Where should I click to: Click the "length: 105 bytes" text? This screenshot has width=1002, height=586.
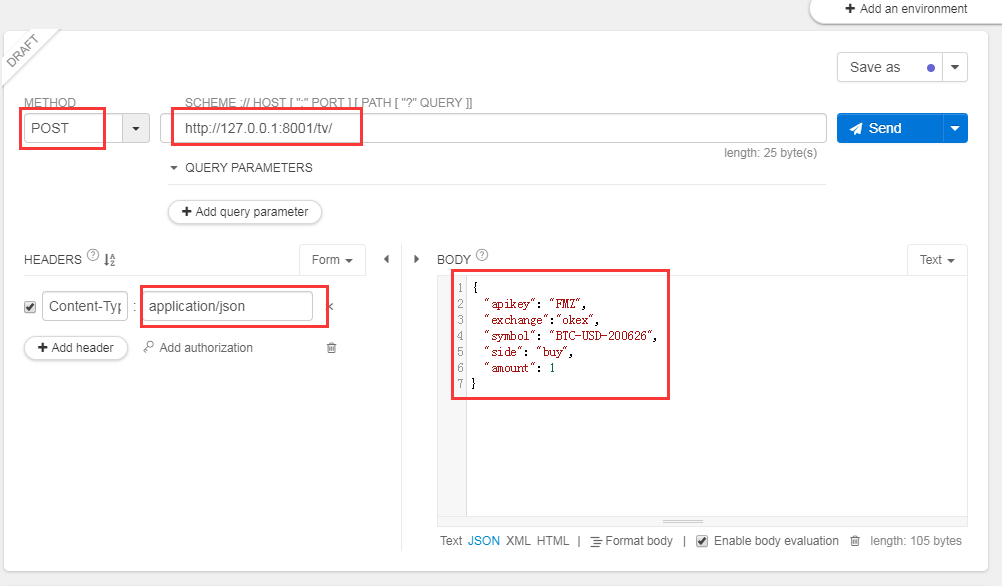pyautogui.click(x=916, y=541)
